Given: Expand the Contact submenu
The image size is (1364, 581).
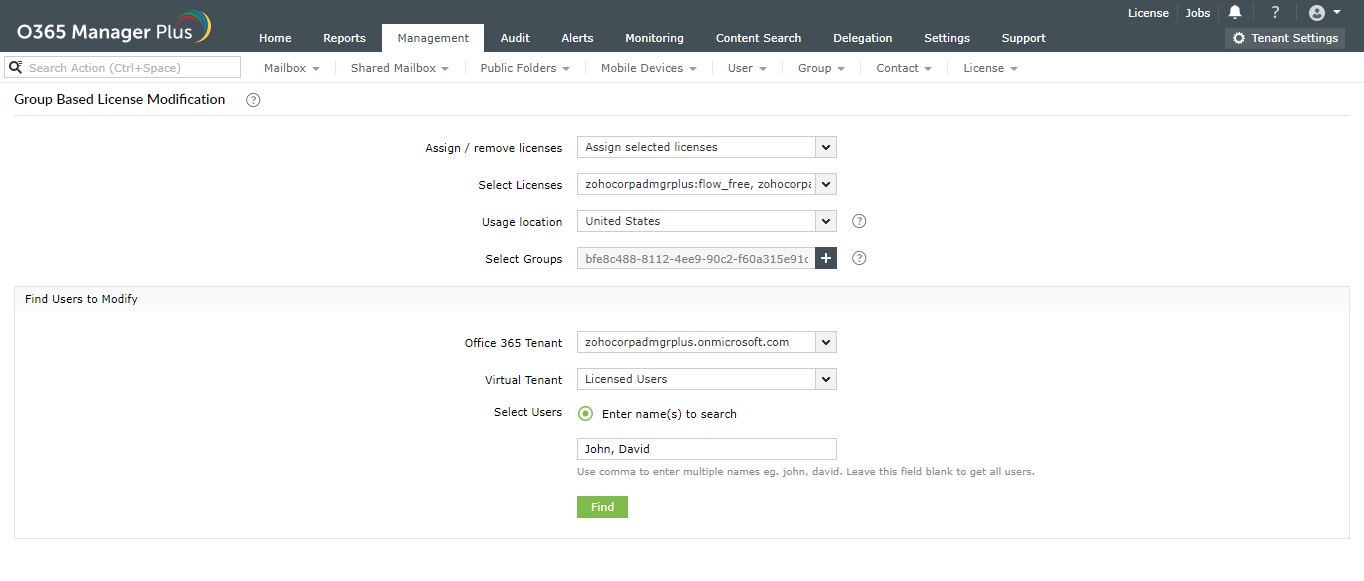Looking at the screenshot, I should coord(904,68).
